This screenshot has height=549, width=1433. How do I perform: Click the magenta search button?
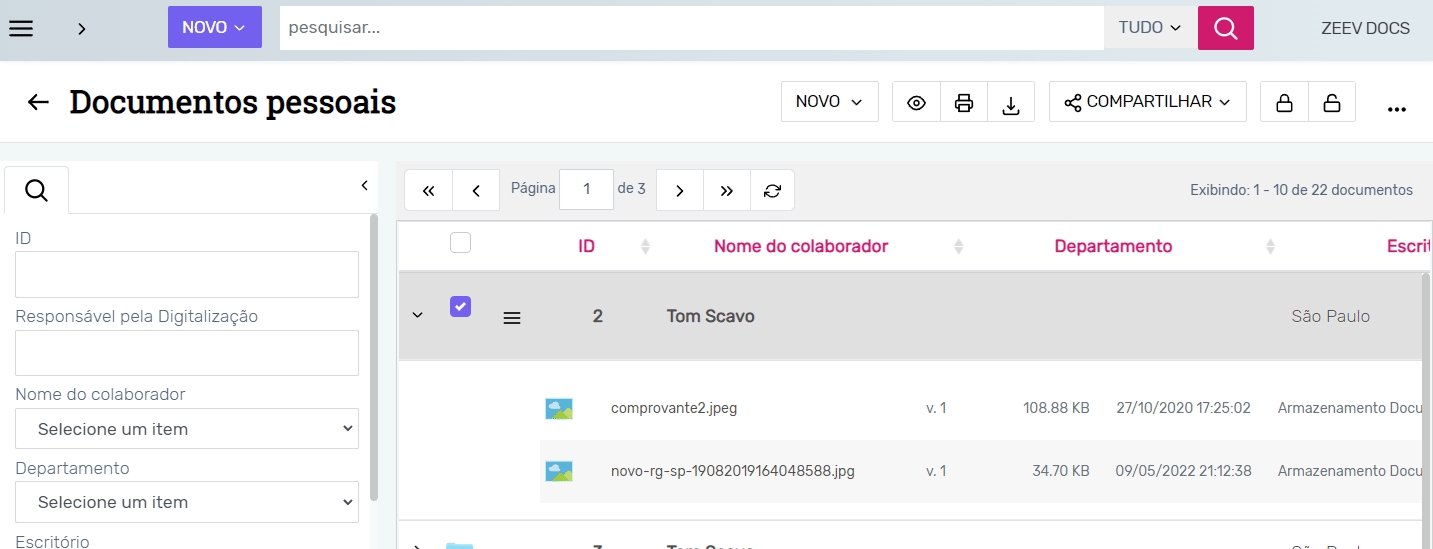pyautogui.click(x=1225, y=28)
